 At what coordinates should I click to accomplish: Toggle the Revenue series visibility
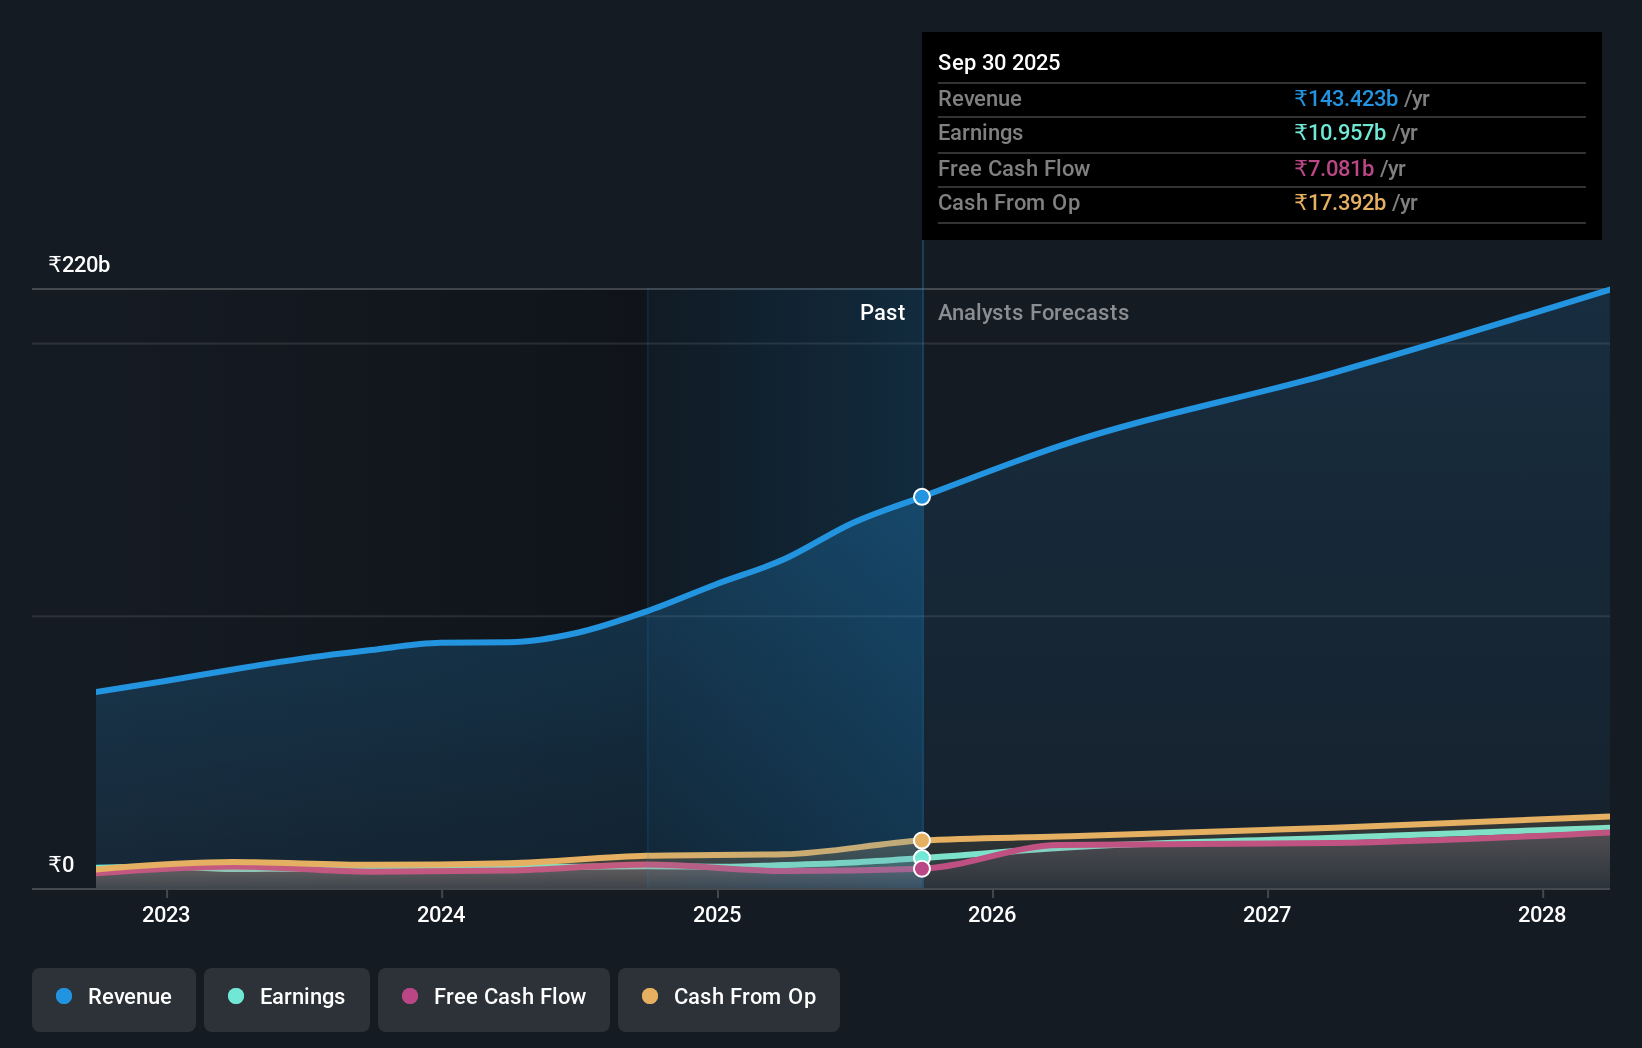click(113, 998)
